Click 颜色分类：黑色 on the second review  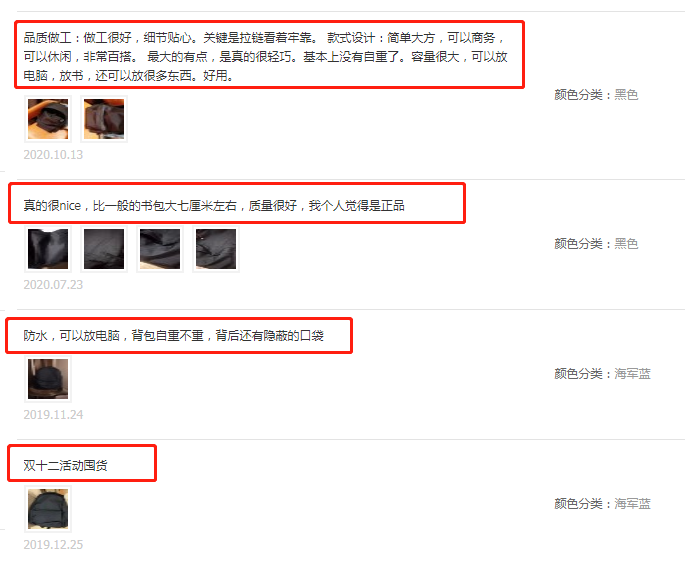click(x=596, y=243)
